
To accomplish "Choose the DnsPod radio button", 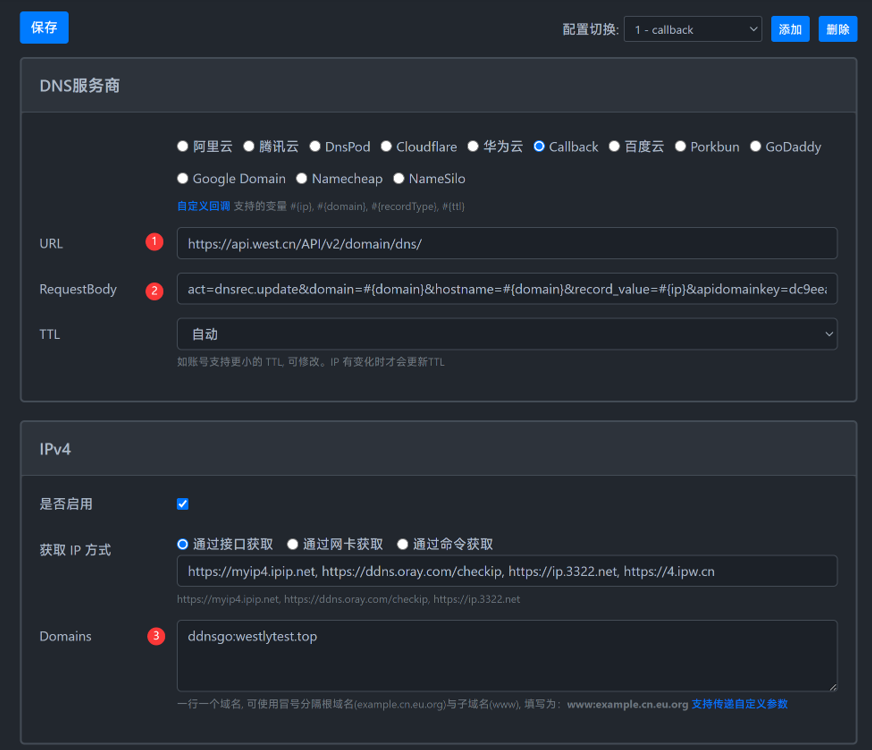I will click(x=315, y=146).
